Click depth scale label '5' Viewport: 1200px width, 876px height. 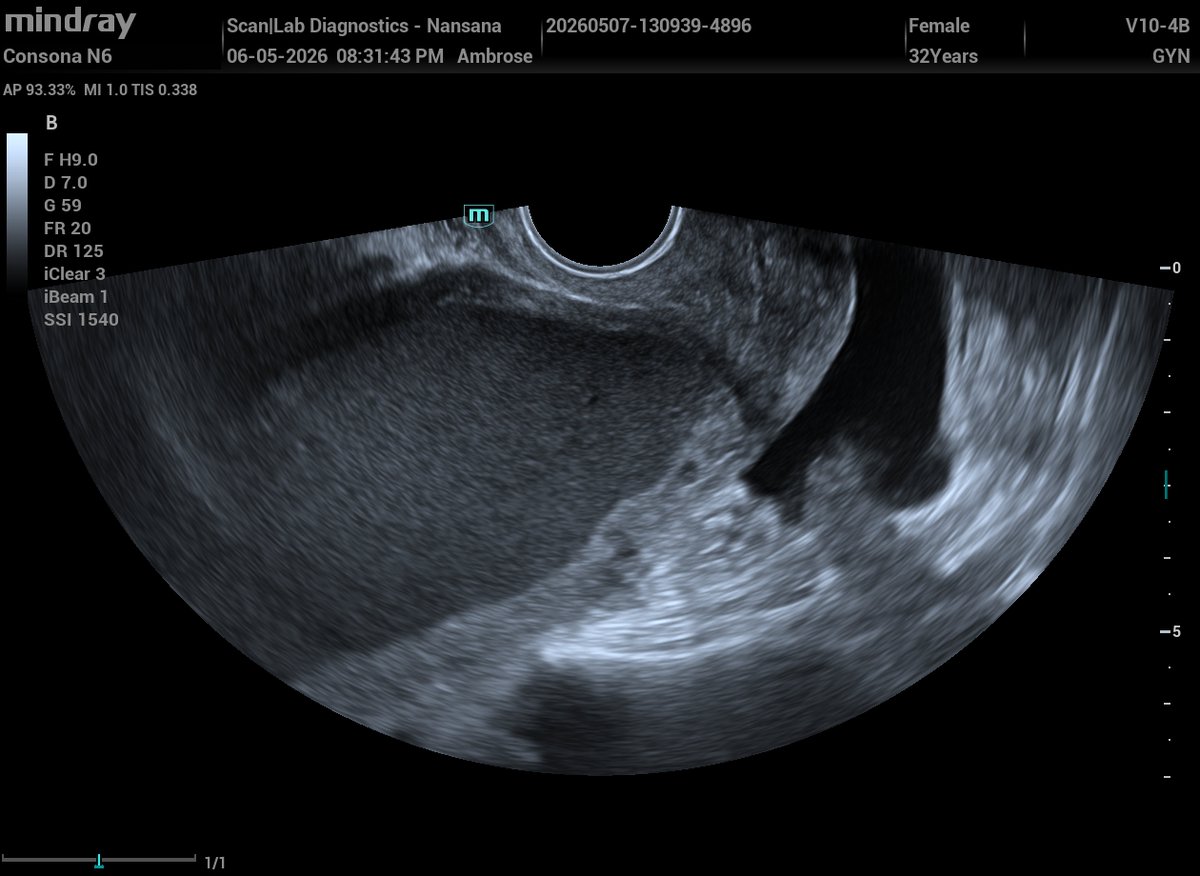[1177, 632]
